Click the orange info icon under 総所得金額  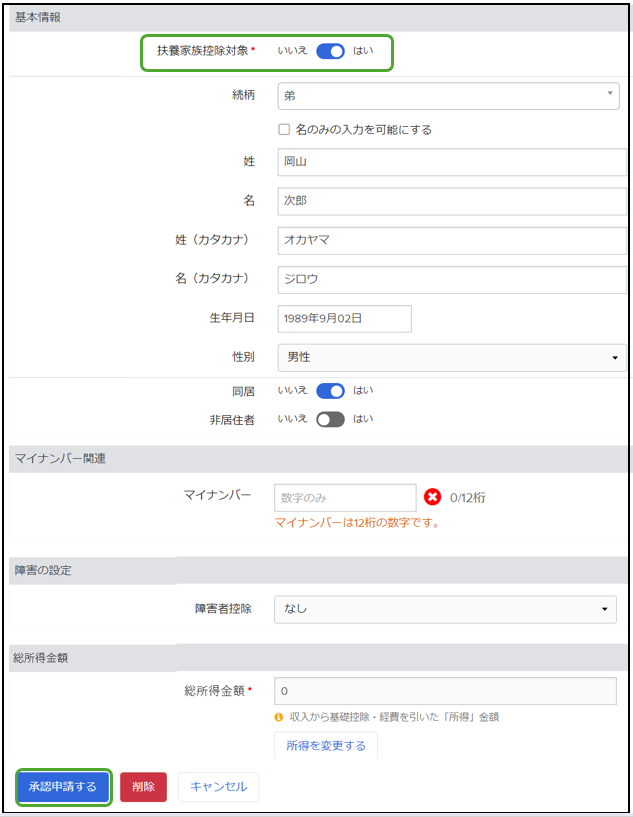pos(279,717)
